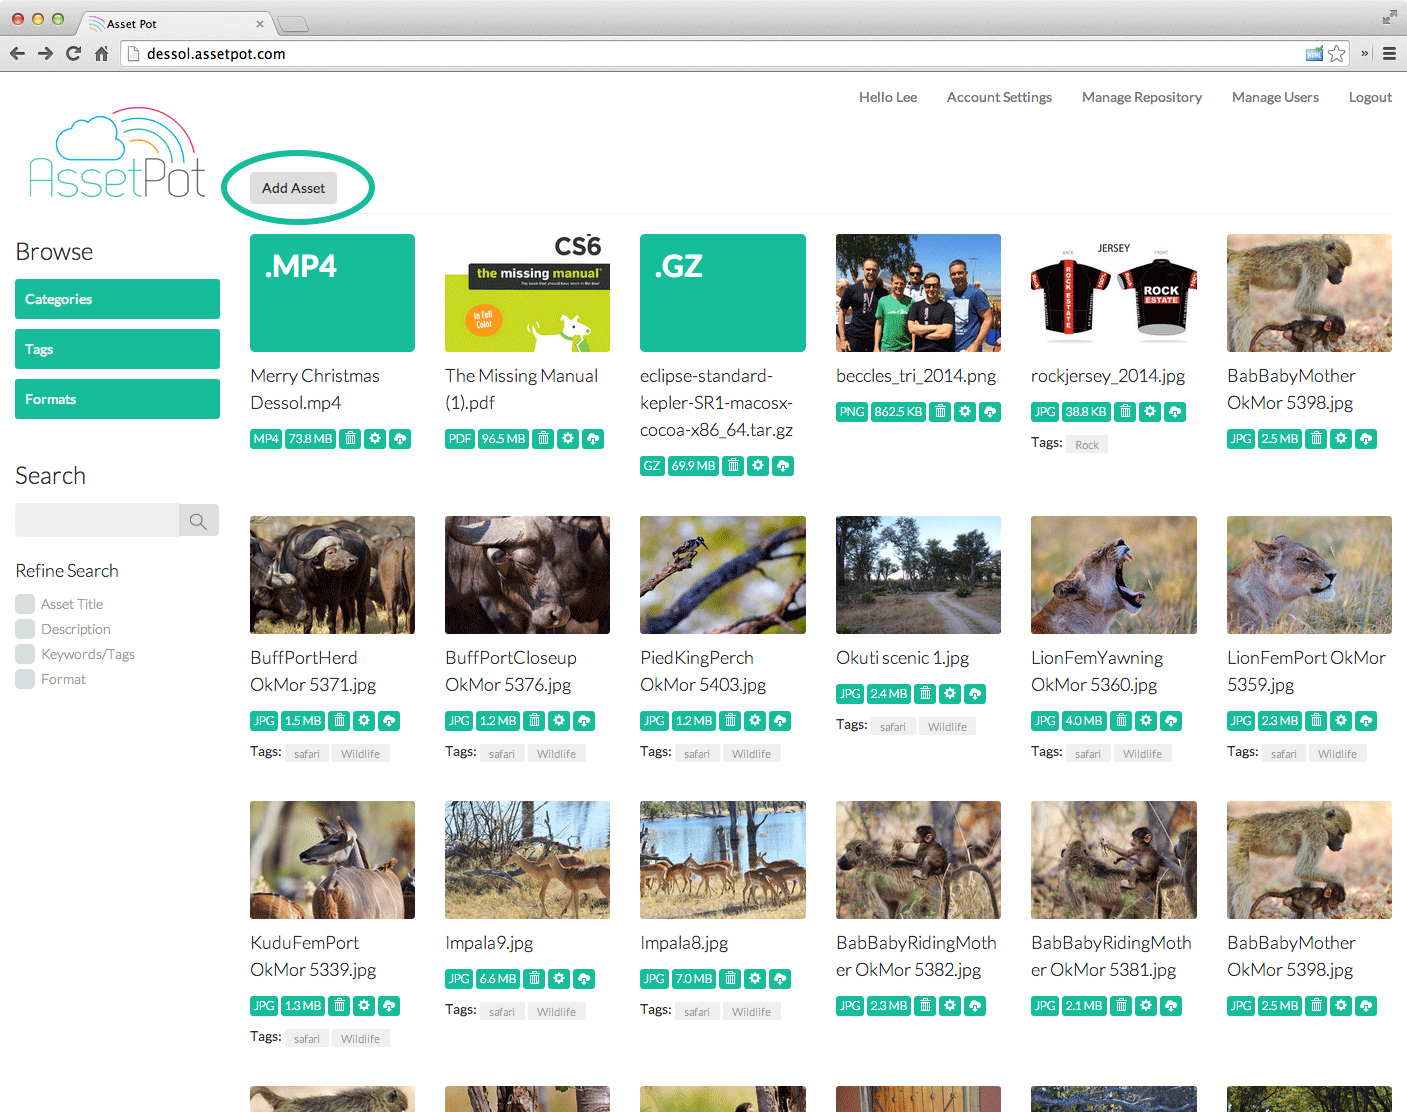
Task: Open settings gear for beccles_tri_2014.png
Action: click(x=965, y=412)
